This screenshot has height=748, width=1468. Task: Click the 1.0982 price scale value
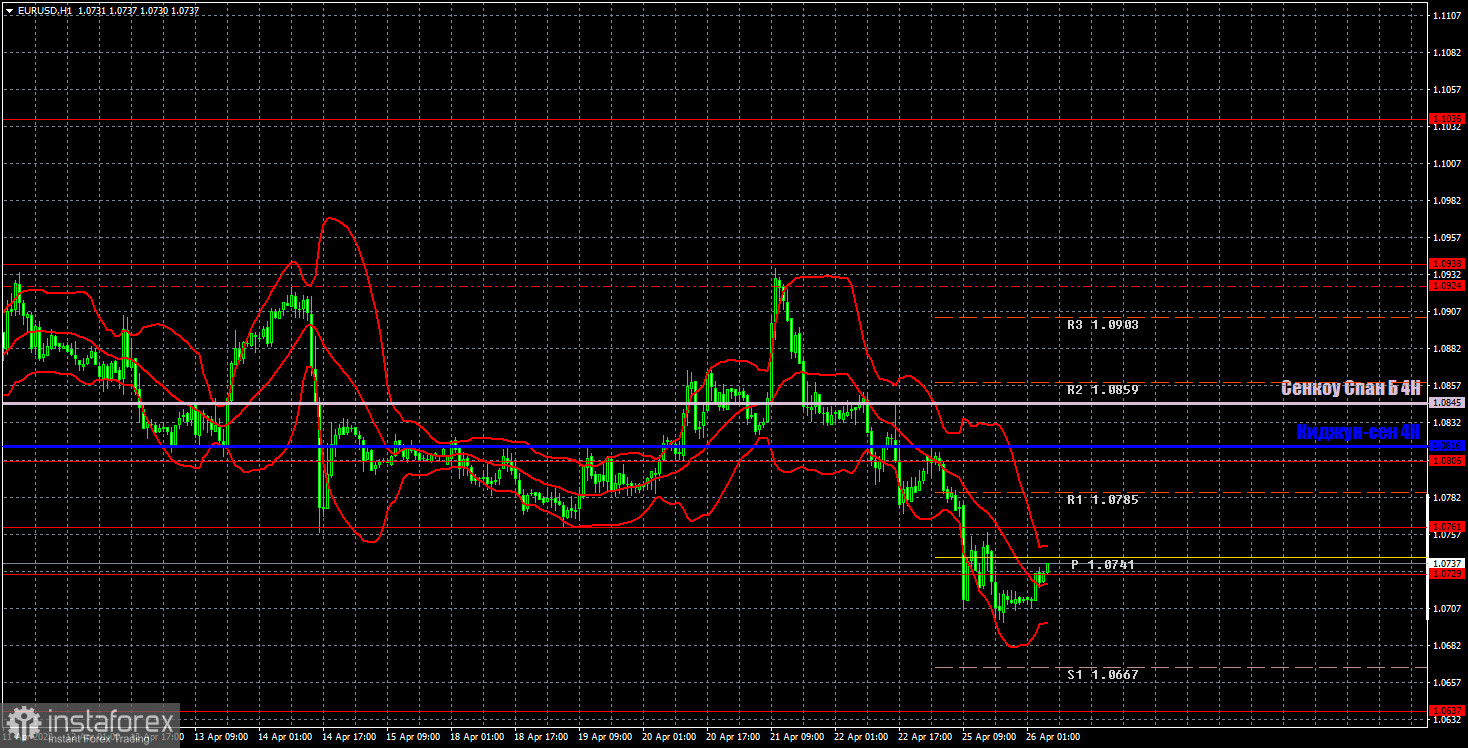1447,201
